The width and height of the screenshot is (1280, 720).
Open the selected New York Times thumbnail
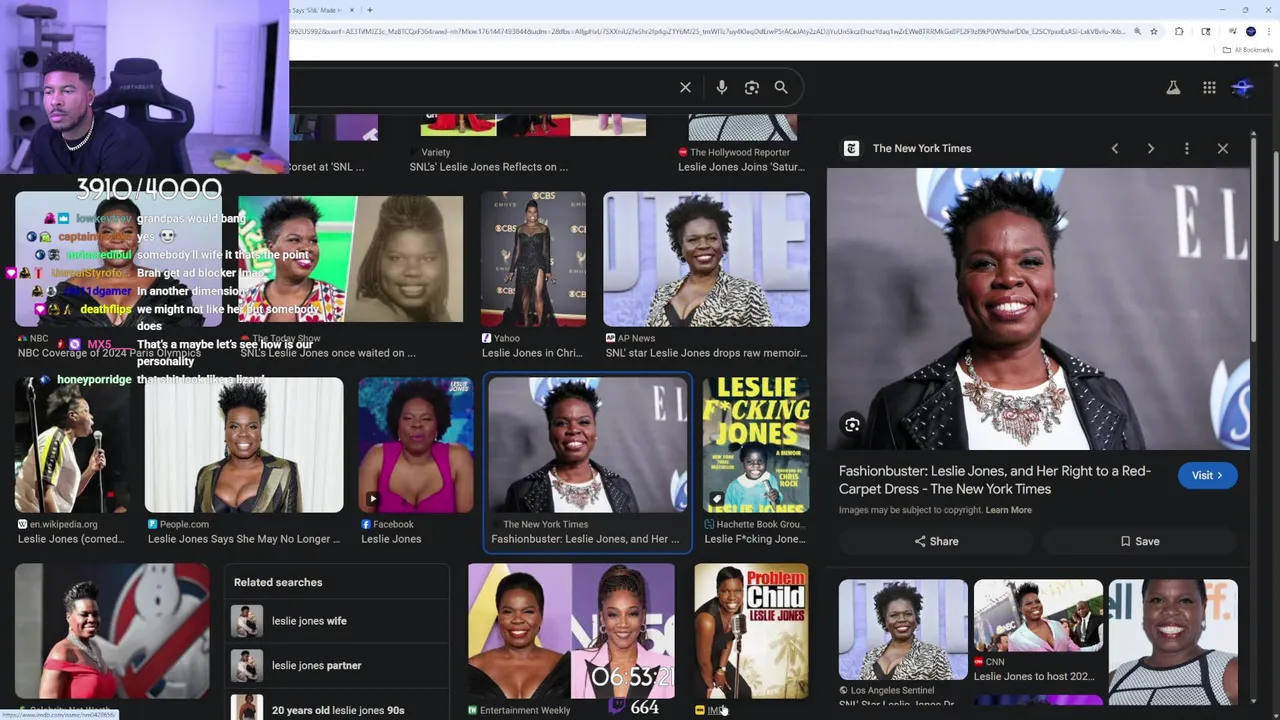click(x=588, y=445)
